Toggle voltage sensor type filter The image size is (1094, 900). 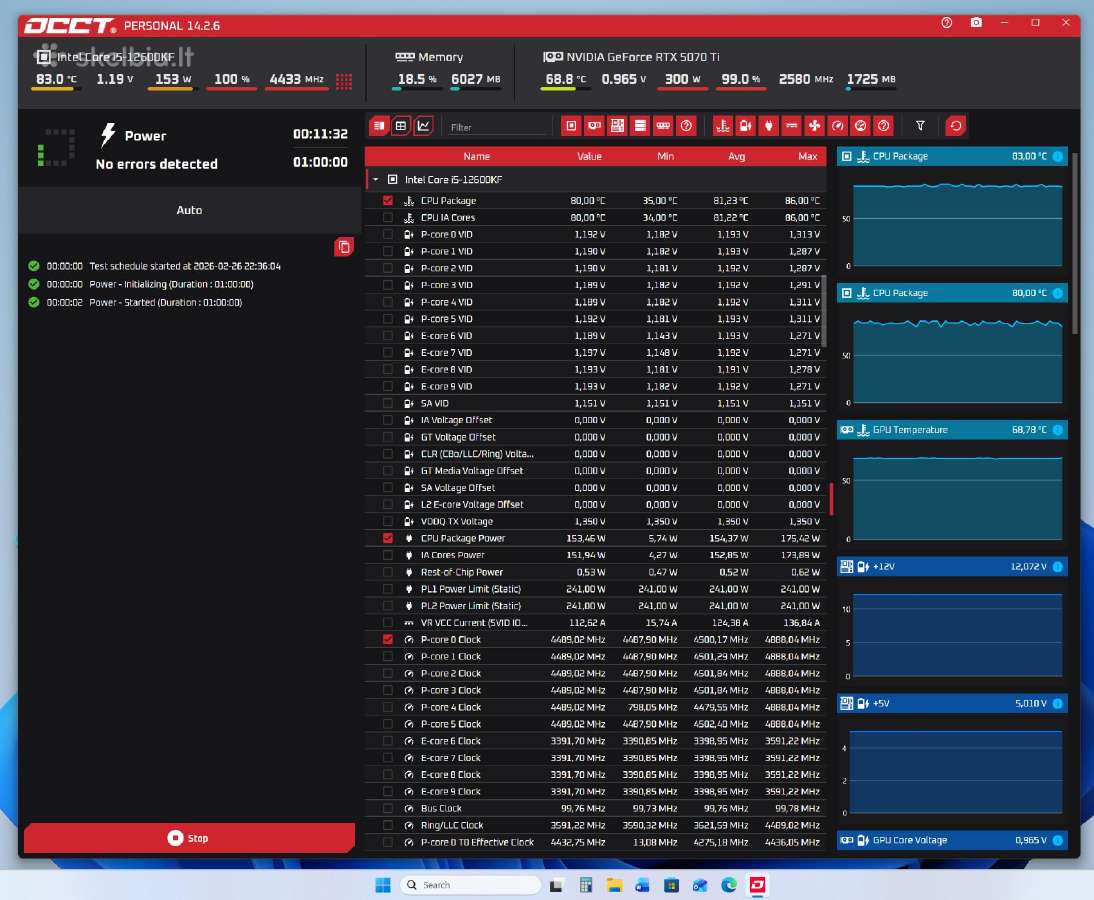coord(746,126)
